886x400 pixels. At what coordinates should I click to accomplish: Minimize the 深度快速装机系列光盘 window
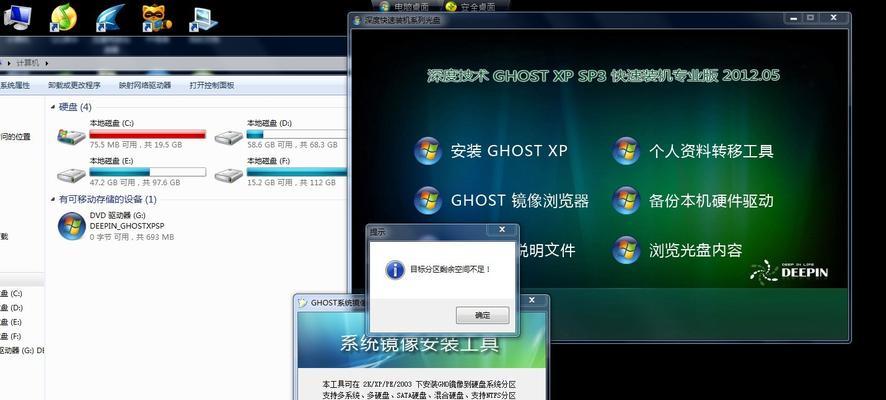[x=794, y=18]
